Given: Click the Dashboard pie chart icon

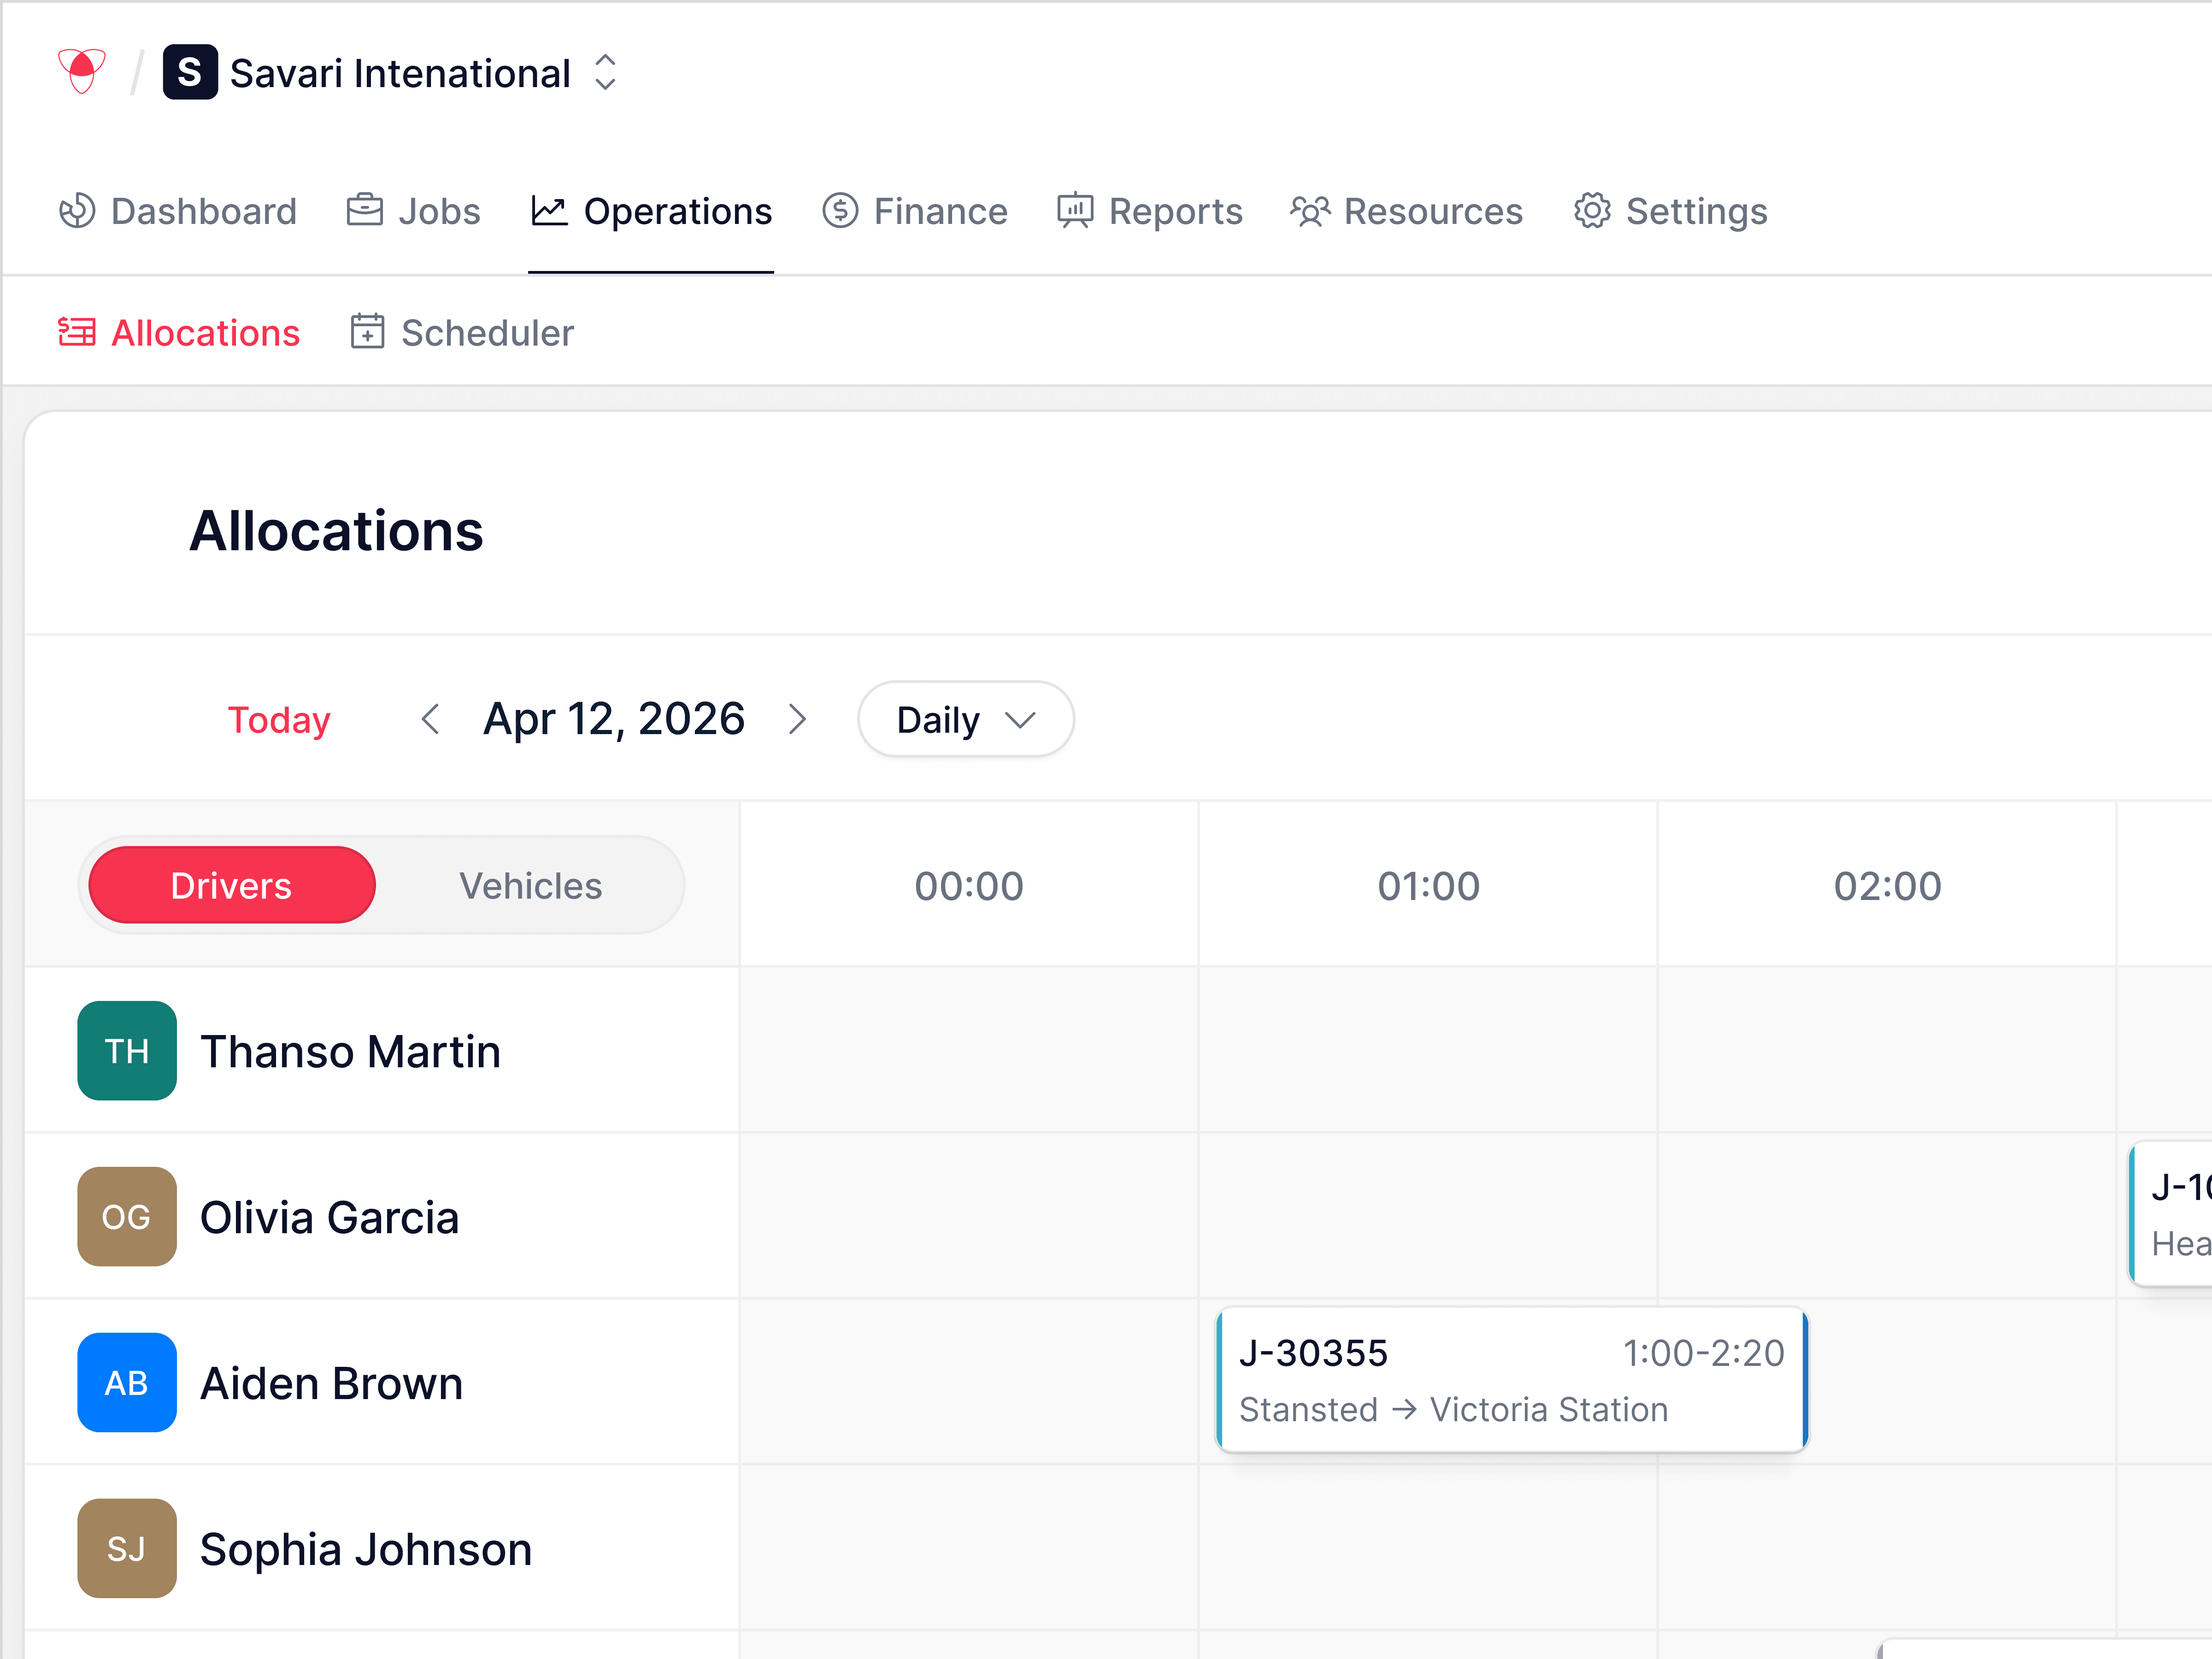Looking at the screenshot, I should (x=77, y=211).
